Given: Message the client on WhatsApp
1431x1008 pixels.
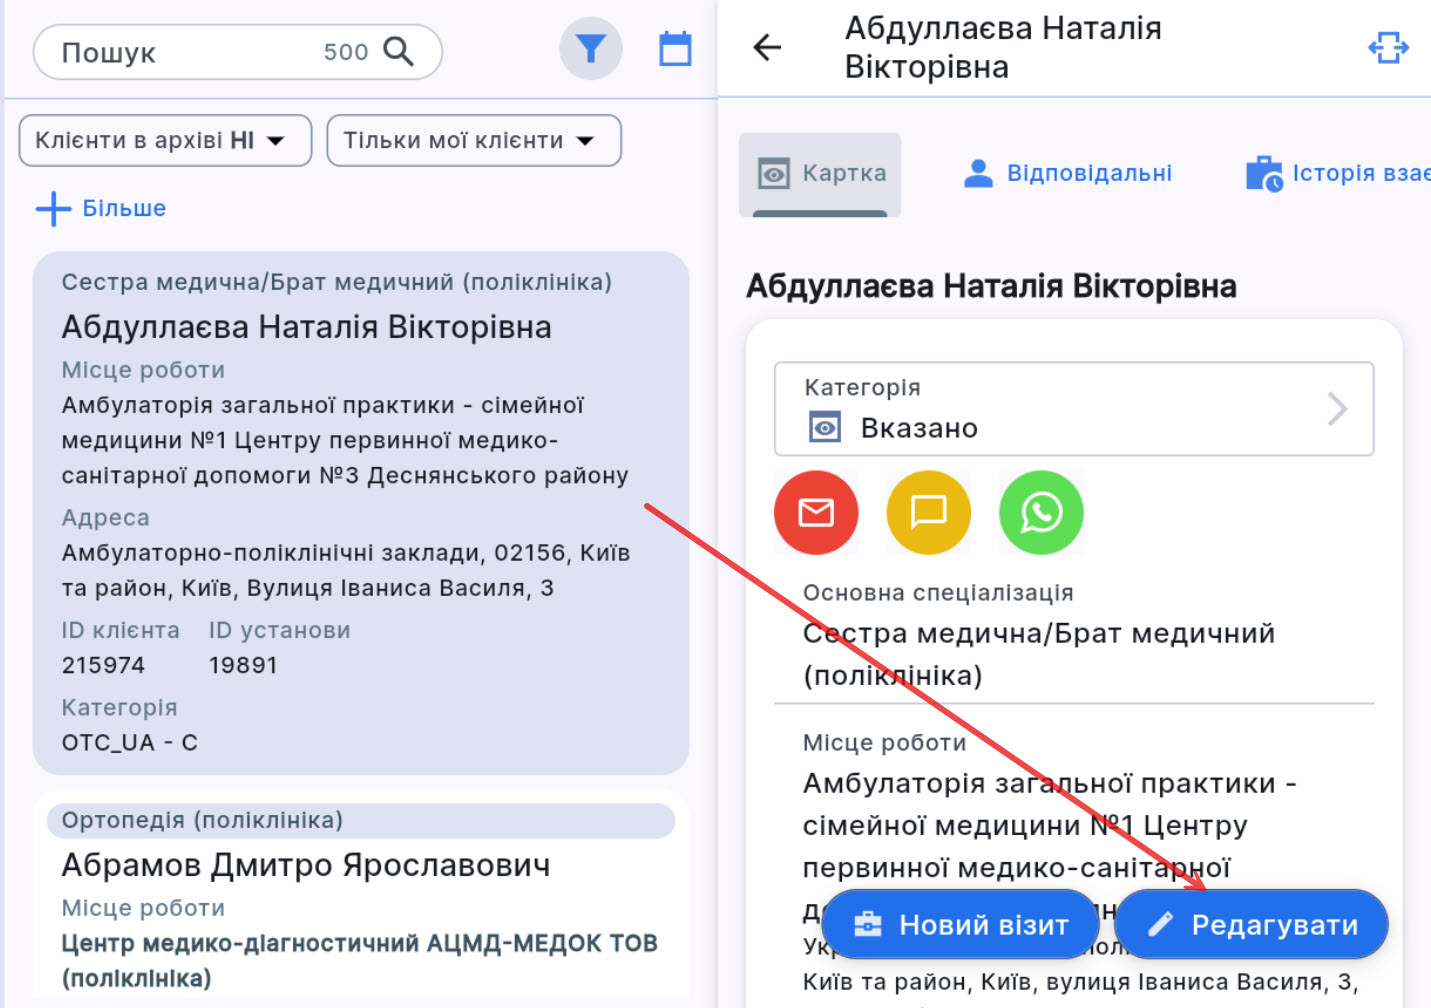Looking at the screenshot, I should coord(1040,512).
